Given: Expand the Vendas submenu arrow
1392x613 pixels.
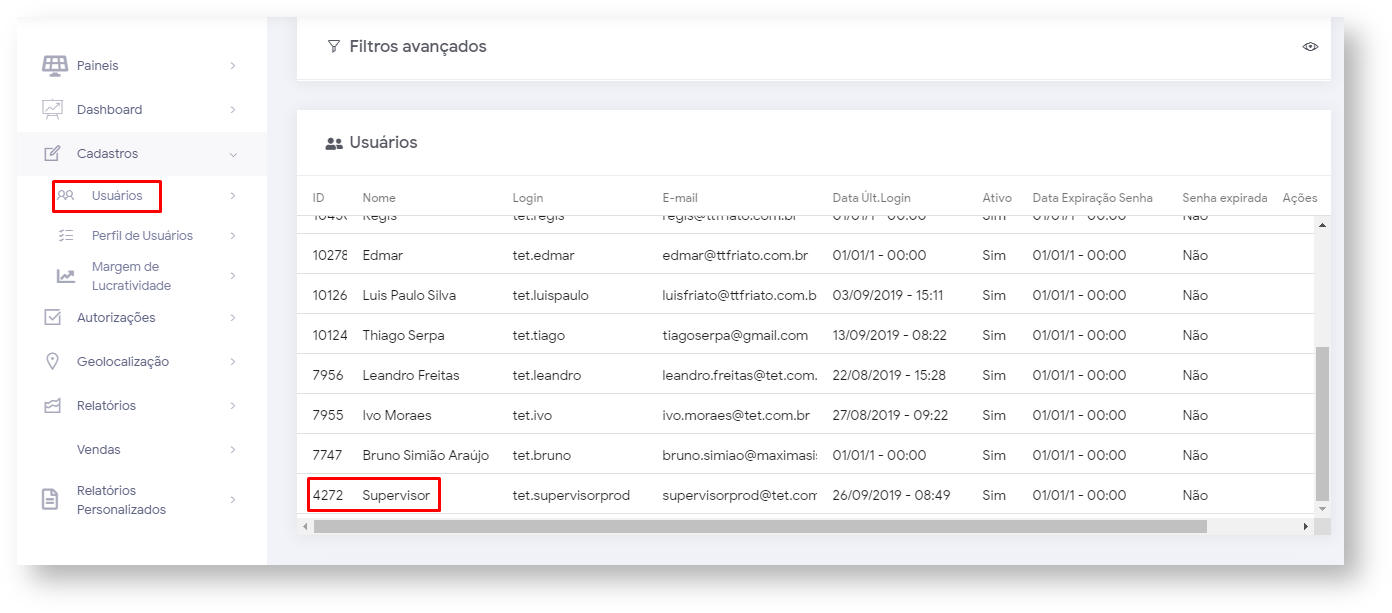Looking at the screenshot, I should [233, 450].
